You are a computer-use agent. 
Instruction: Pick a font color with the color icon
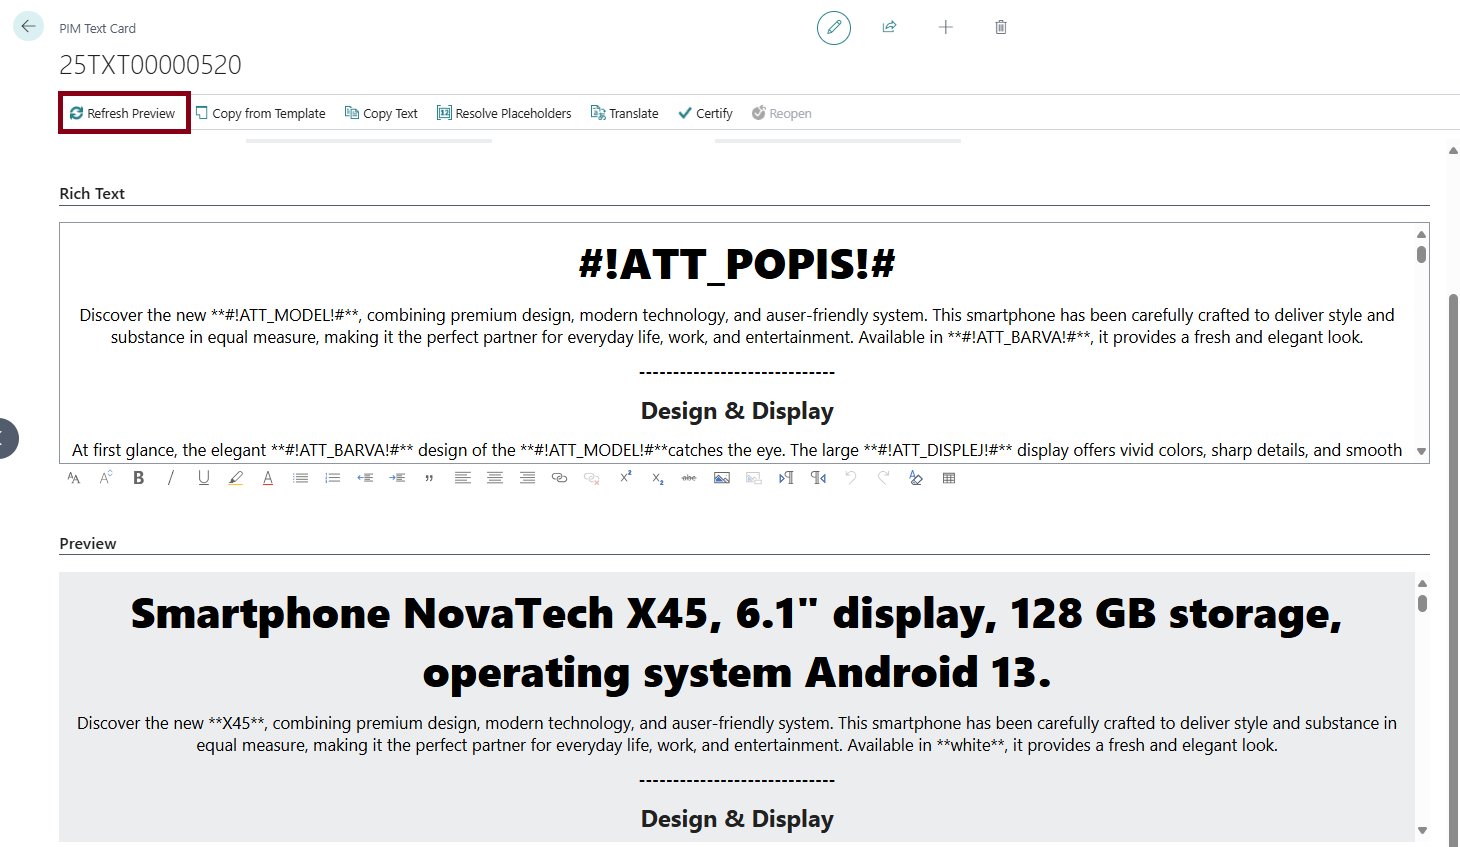click(268, 477)
